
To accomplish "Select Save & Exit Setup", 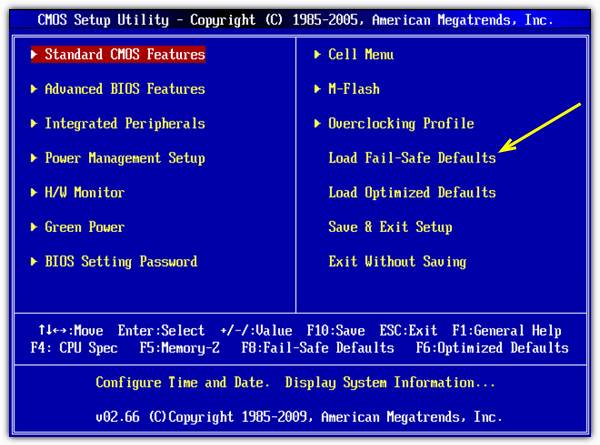I will (390, 227).
